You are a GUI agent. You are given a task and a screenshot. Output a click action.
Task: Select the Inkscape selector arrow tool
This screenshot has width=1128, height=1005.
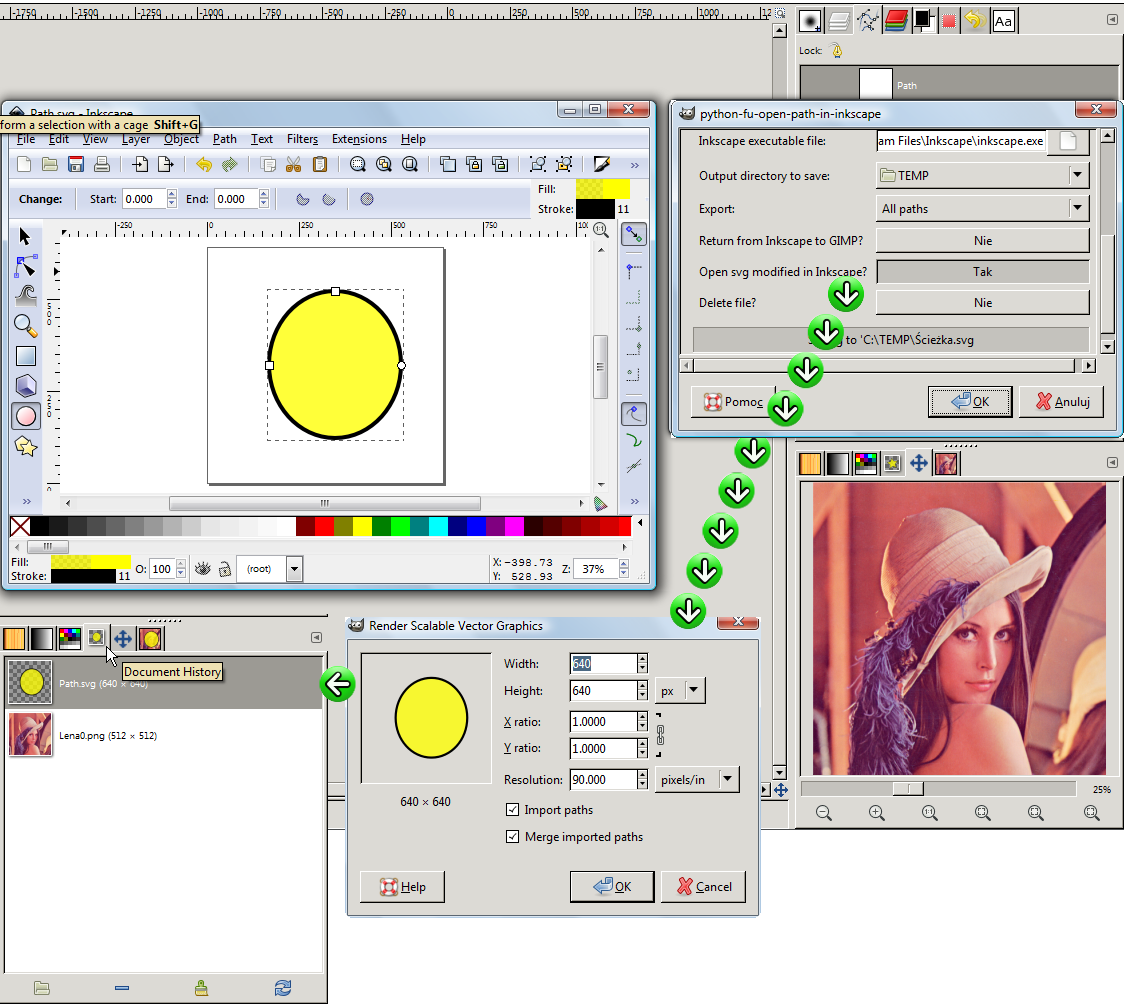(x=25, y=237)
